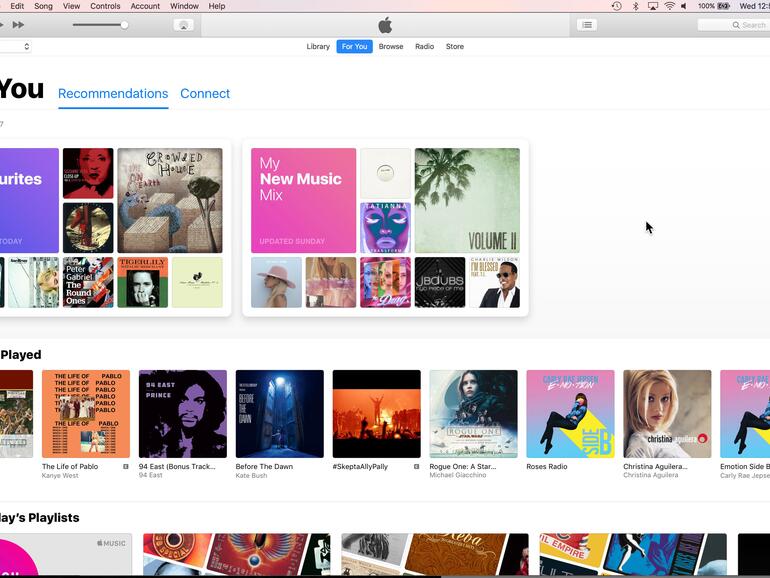Open Peter Gabriel The Round Ones cover
The height and width of the screenshot is (578, 770).
(x=88, y=282)
